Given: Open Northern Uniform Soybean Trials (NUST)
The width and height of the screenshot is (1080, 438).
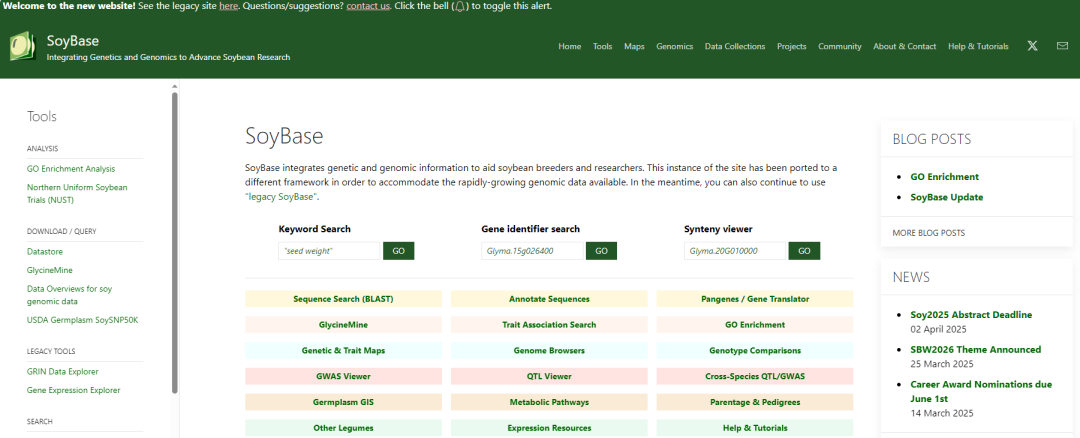Looking at the screenshot, I should coord(77,194).
